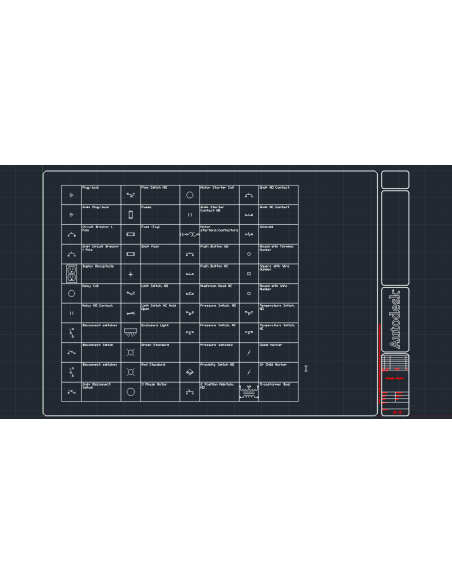Click the 'Mushroom Head NC' label text
Viewport: 452px width, 584px height.
pyautogui.click(x=216, y=286)
